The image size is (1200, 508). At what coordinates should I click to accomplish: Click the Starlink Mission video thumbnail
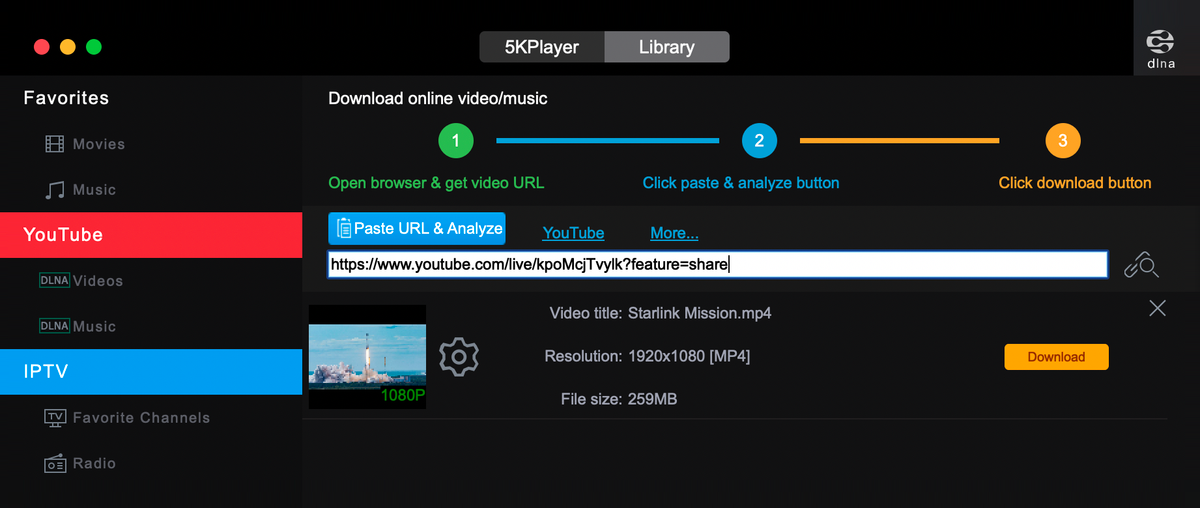click(367, 357)
